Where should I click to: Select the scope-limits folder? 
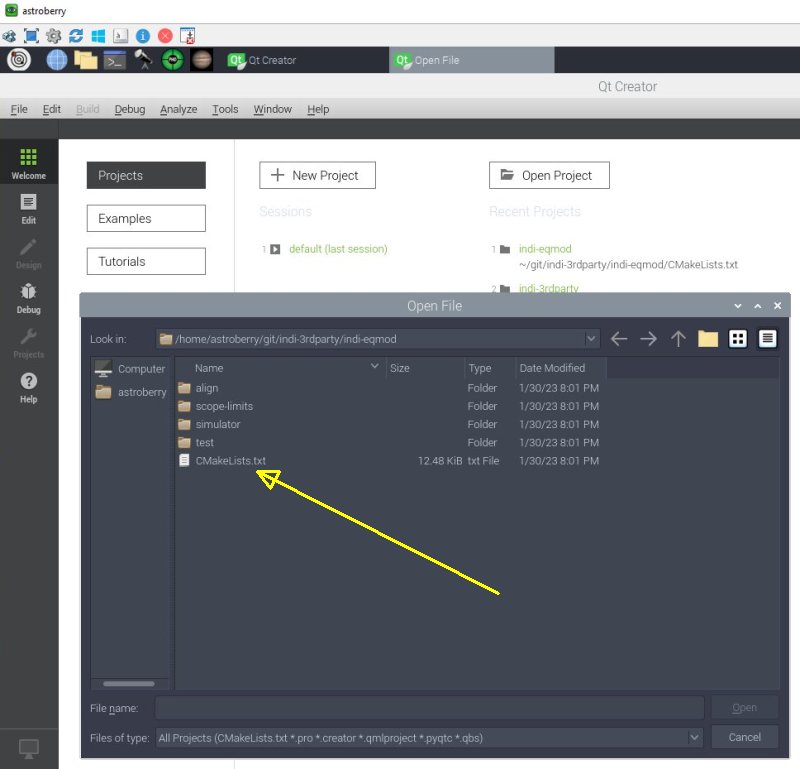pos(224,406)
